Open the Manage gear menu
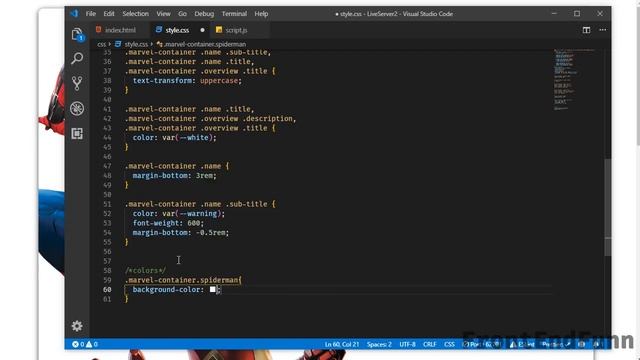 77,326
